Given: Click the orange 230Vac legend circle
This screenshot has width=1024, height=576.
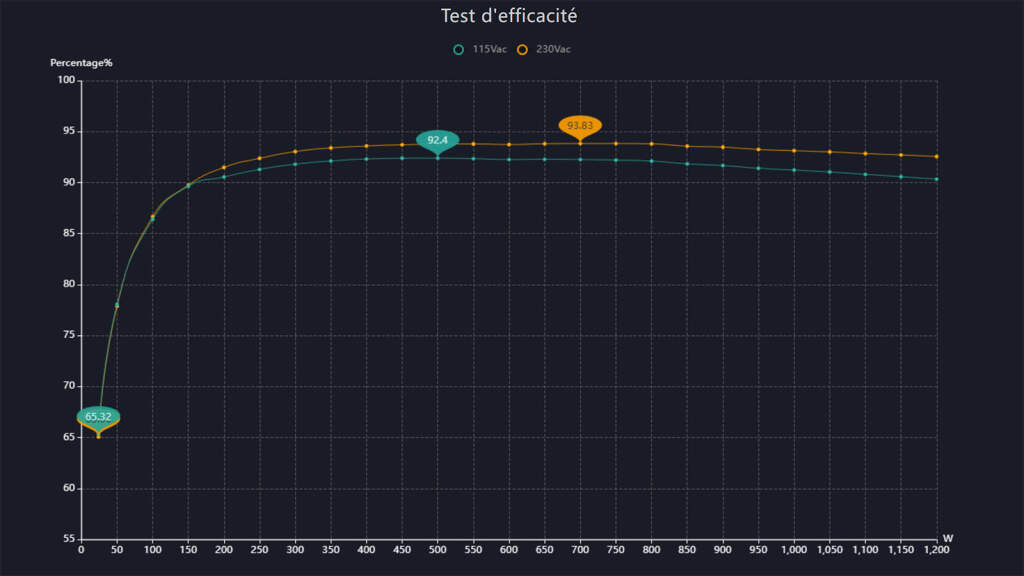Looking at the screenshot, I should tap(522, 49).
